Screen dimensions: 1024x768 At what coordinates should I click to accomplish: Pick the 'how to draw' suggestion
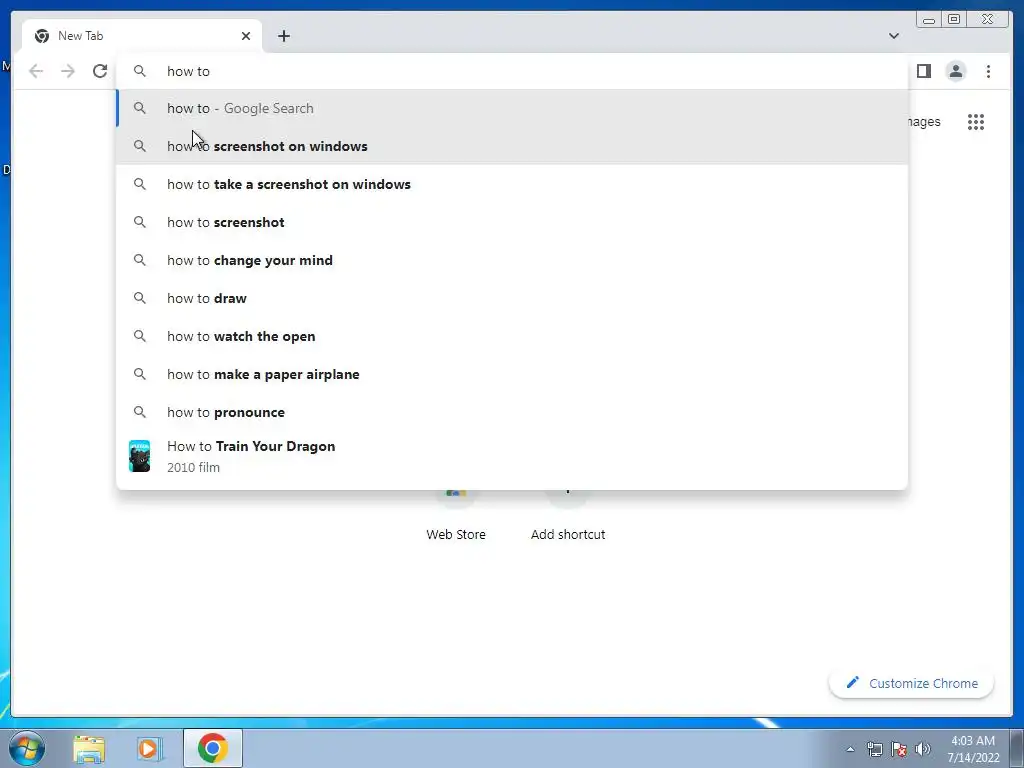click(512, 298)
